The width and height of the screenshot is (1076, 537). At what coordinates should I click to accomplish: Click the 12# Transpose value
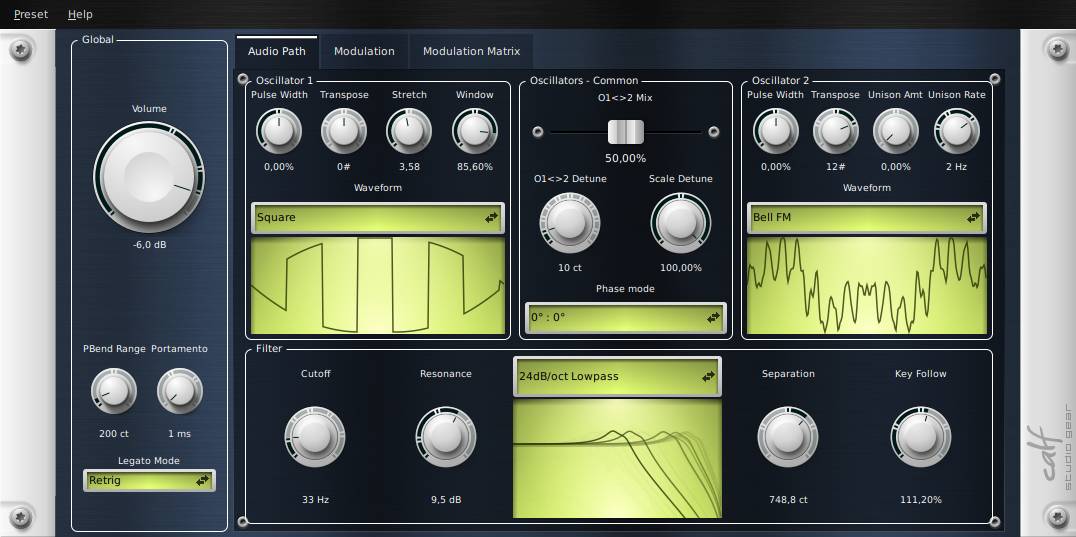pyautogui.click(x=836, y=167)
